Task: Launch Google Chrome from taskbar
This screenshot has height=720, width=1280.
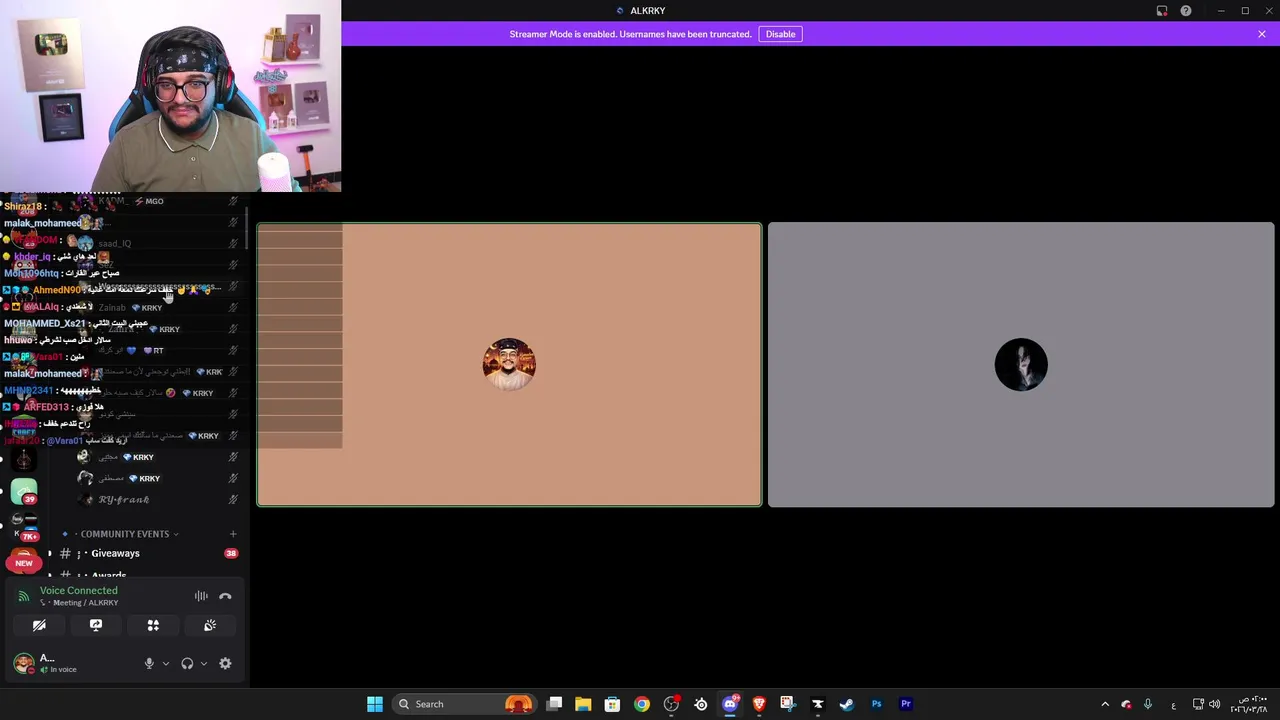Action: [x=642, y=704]
